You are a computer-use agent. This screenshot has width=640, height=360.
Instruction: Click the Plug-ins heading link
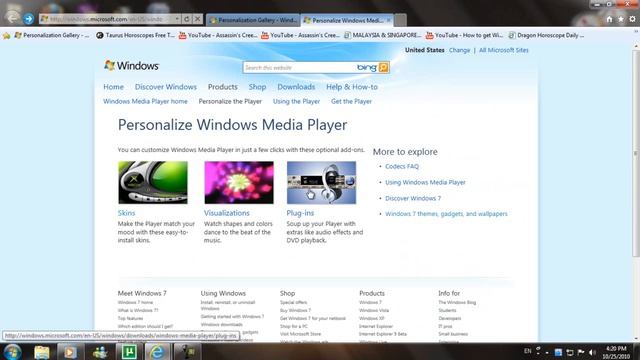coord(300,213)
